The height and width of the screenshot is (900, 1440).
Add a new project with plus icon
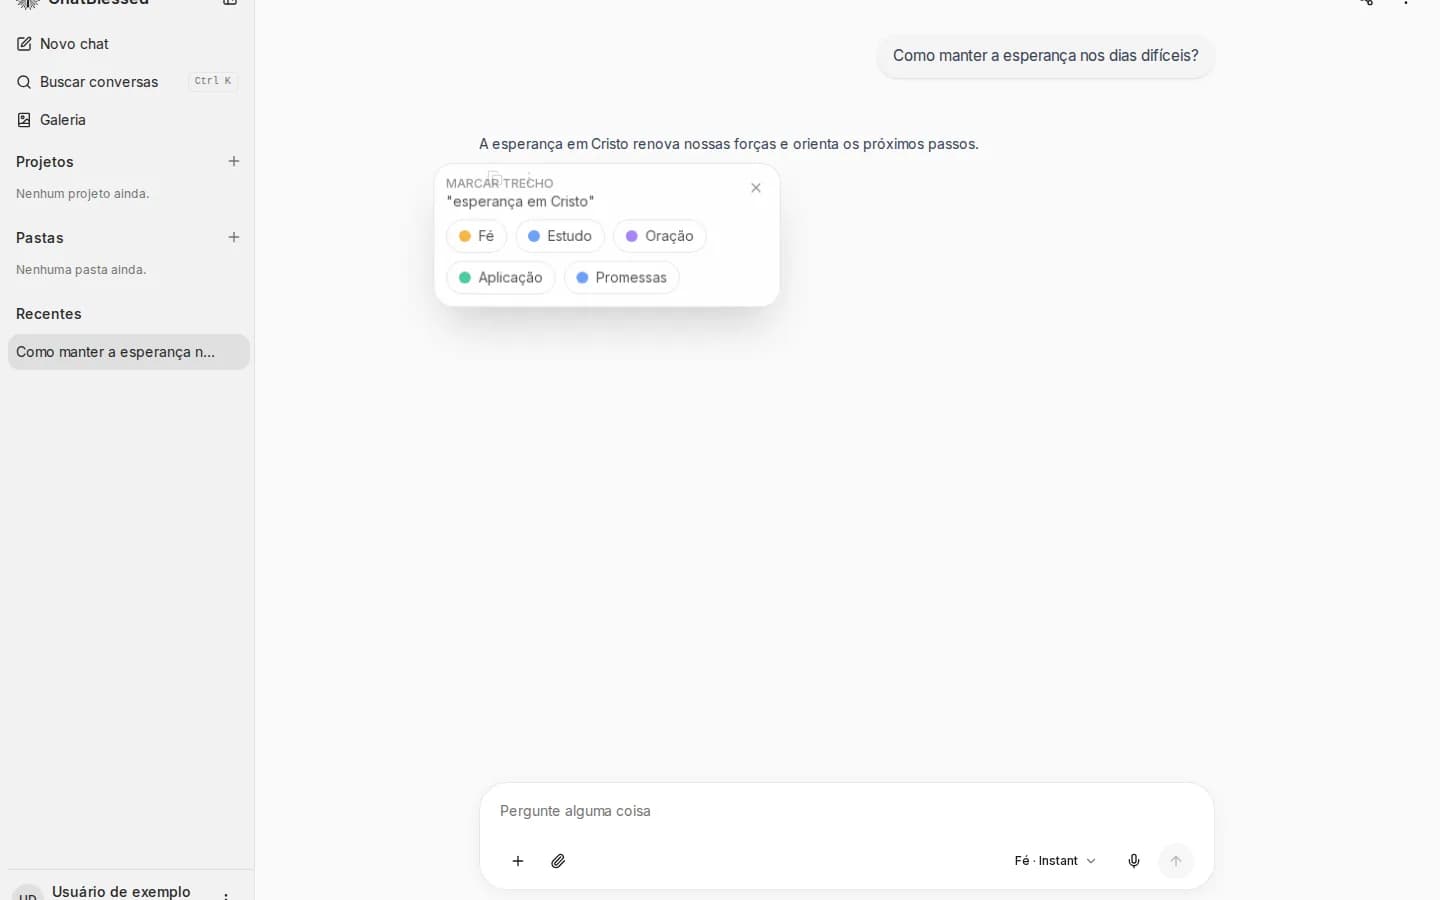(x=234, y=161)
